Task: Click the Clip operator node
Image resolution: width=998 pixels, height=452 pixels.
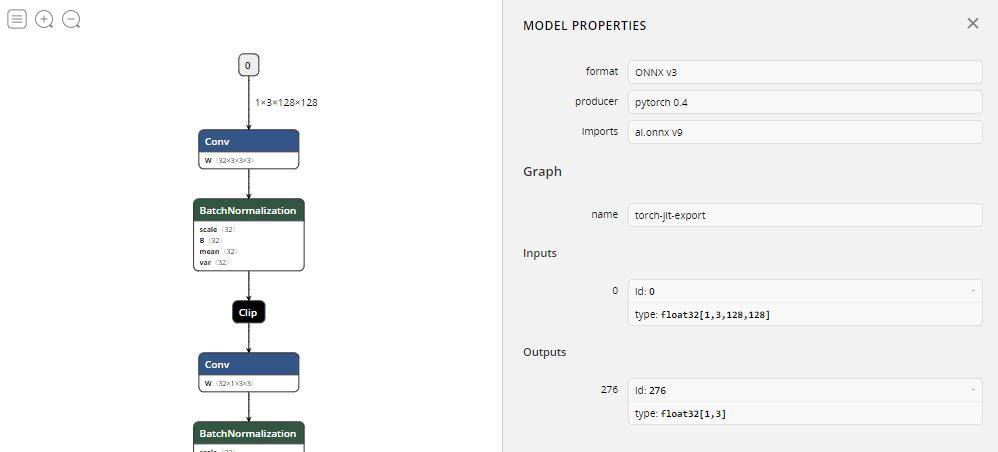Action: 248,312
